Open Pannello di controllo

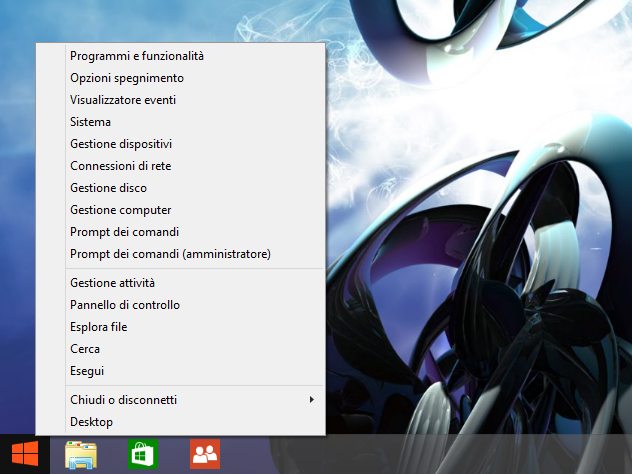coord(125,305)
